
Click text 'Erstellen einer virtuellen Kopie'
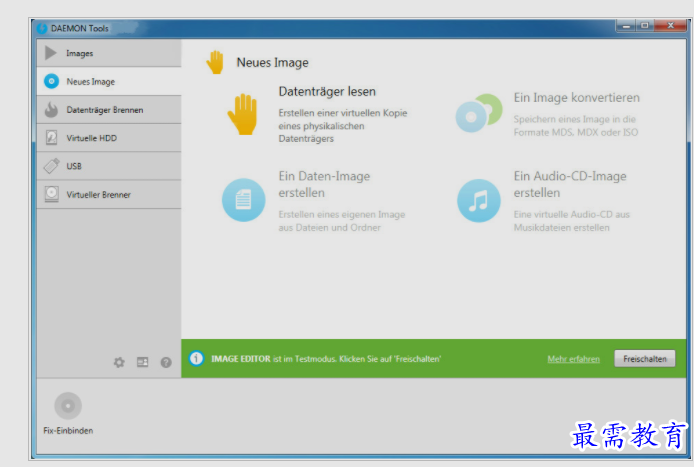pyautogui.click(x=343, y=113)
